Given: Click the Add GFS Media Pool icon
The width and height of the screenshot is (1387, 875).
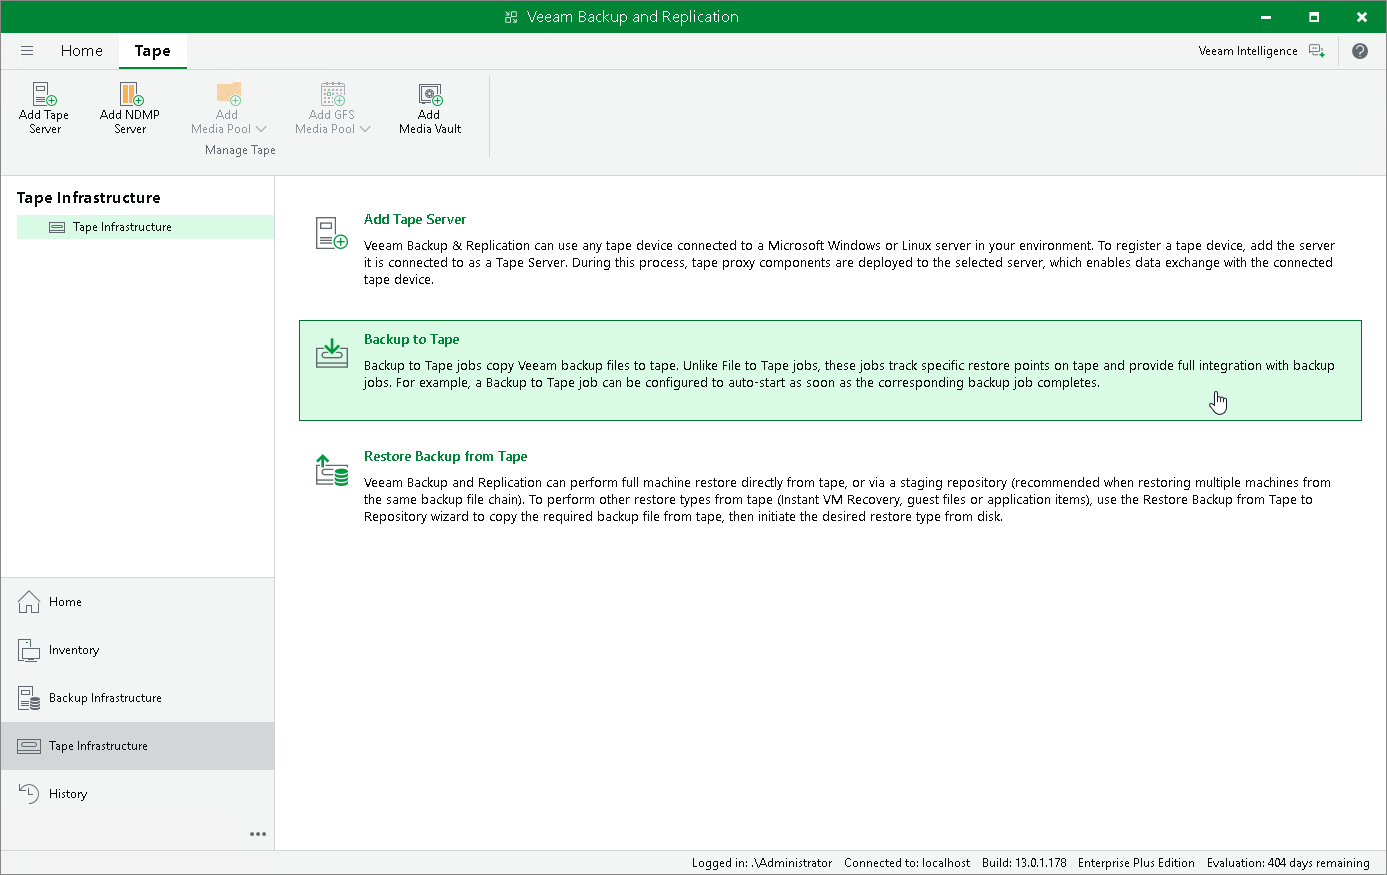Looking at the screenshot, I should pos(333,94).
